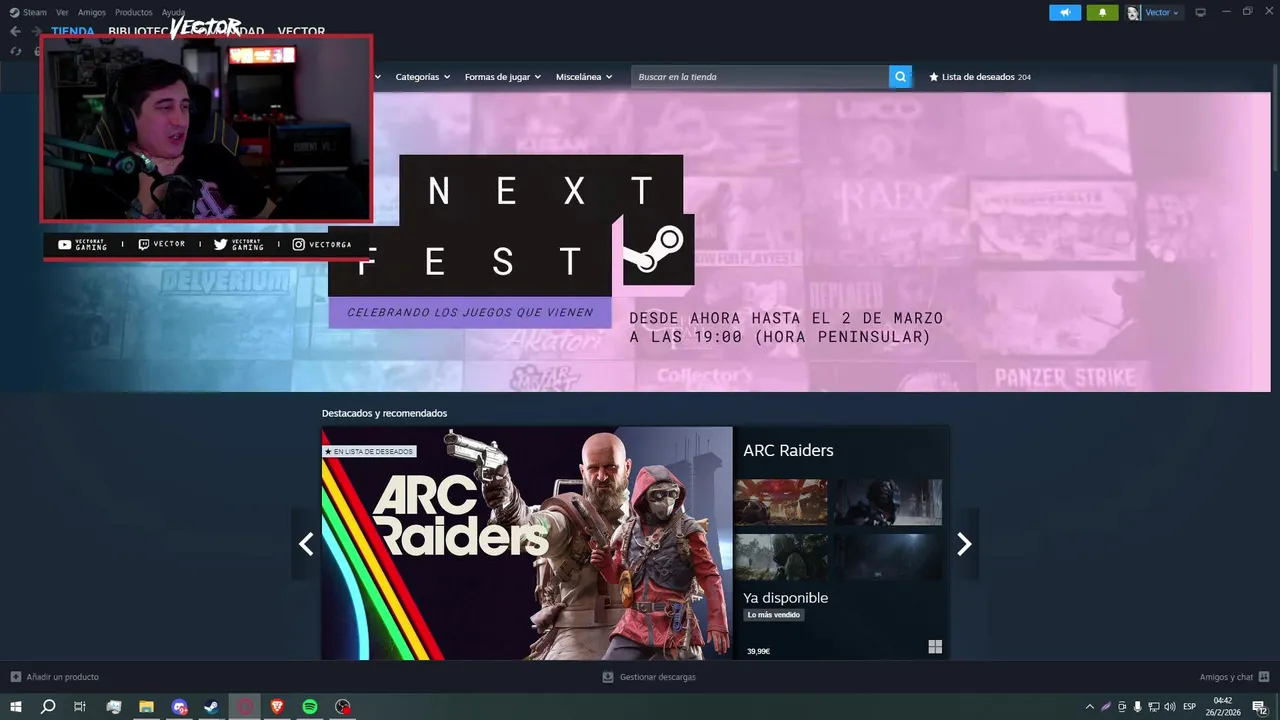Screen dimensions: 1280x720
Task: Go to next featured game arrow
Action: pyautogui.click(x=964, y=543)
